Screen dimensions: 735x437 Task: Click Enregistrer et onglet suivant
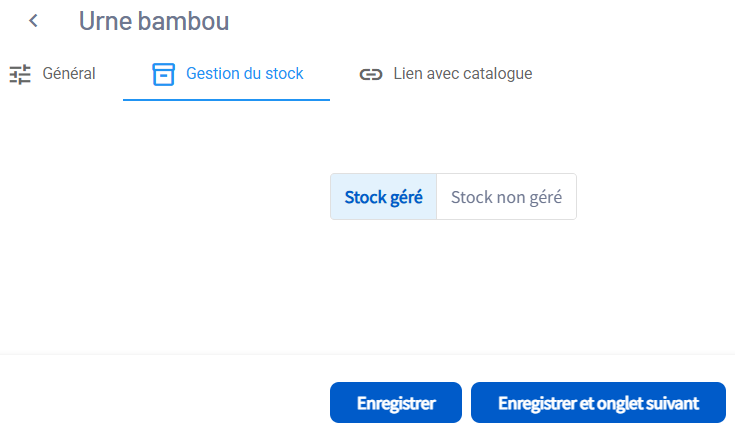coord(597,403)
